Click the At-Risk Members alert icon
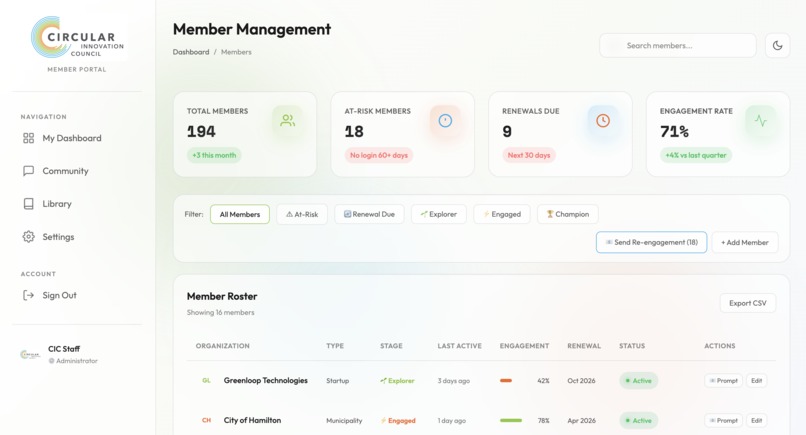Viewport: 806px width, 435px height. tap(445, 121)
